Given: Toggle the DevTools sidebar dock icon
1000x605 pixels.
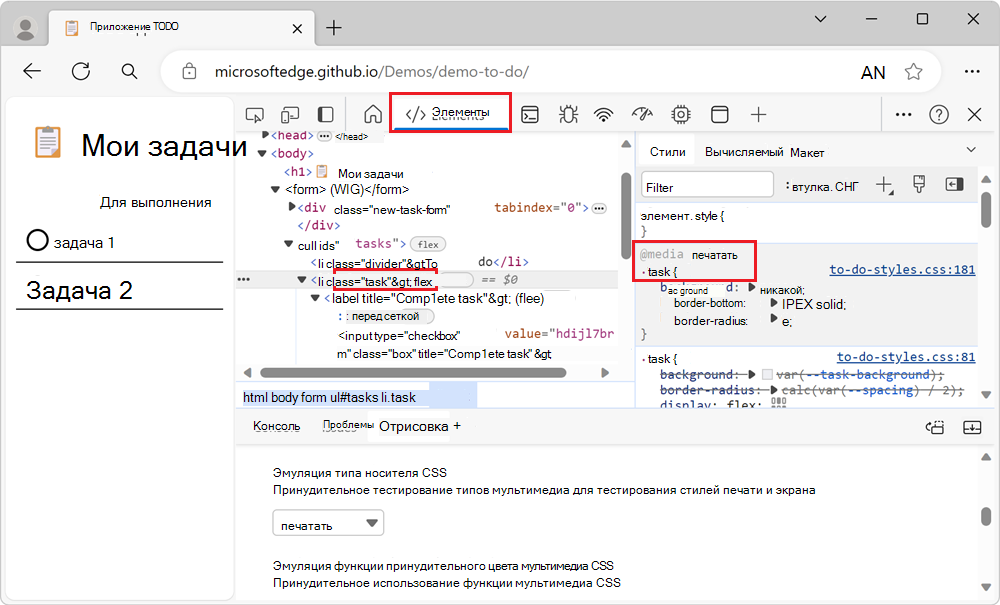Looking at the screenshot, I should [x=325, y=115].
